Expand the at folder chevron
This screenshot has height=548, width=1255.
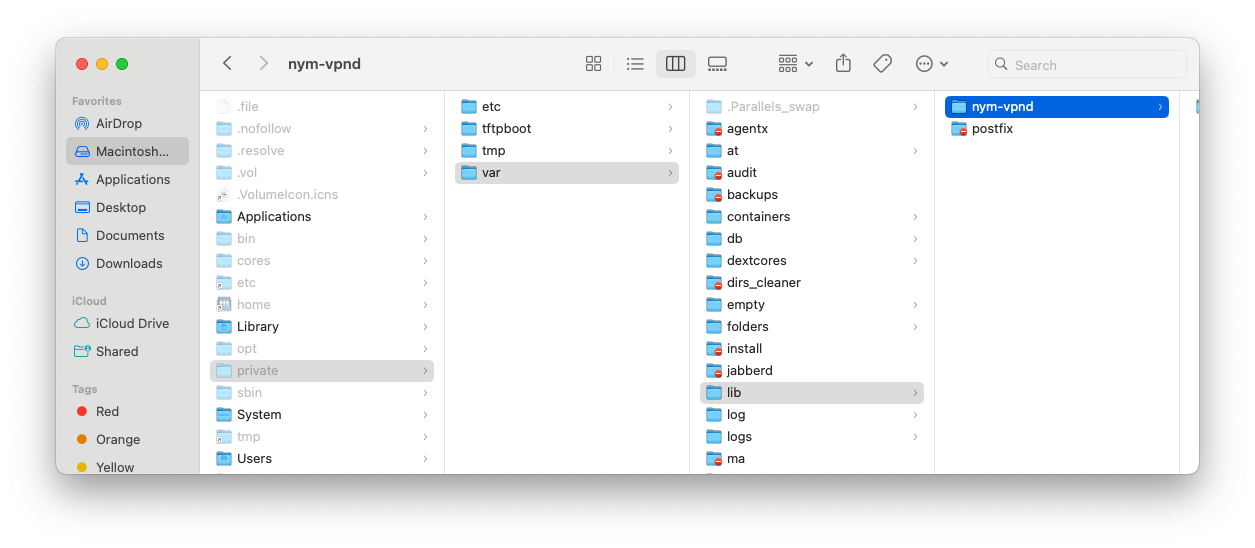click(915, 150)
